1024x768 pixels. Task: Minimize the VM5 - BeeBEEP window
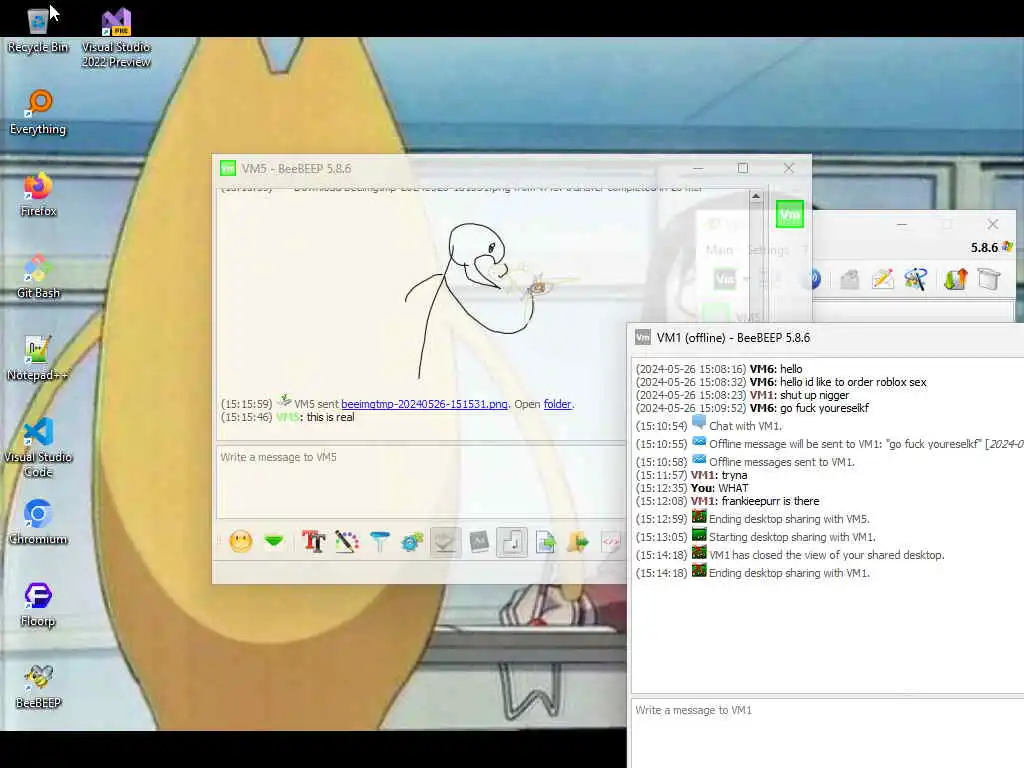(x=698, y=168)
